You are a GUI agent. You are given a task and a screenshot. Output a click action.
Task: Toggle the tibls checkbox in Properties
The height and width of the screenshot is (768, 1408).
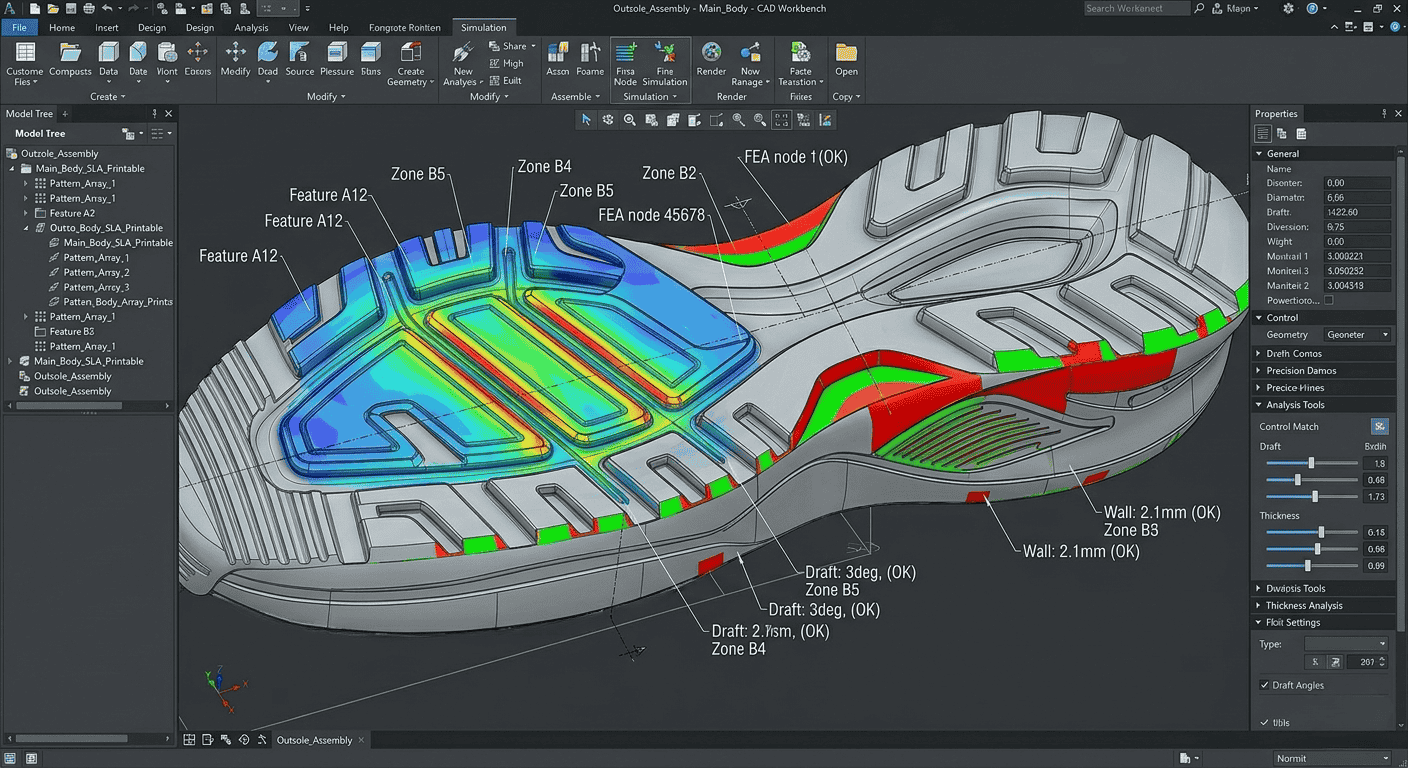tap(1265, 722)
